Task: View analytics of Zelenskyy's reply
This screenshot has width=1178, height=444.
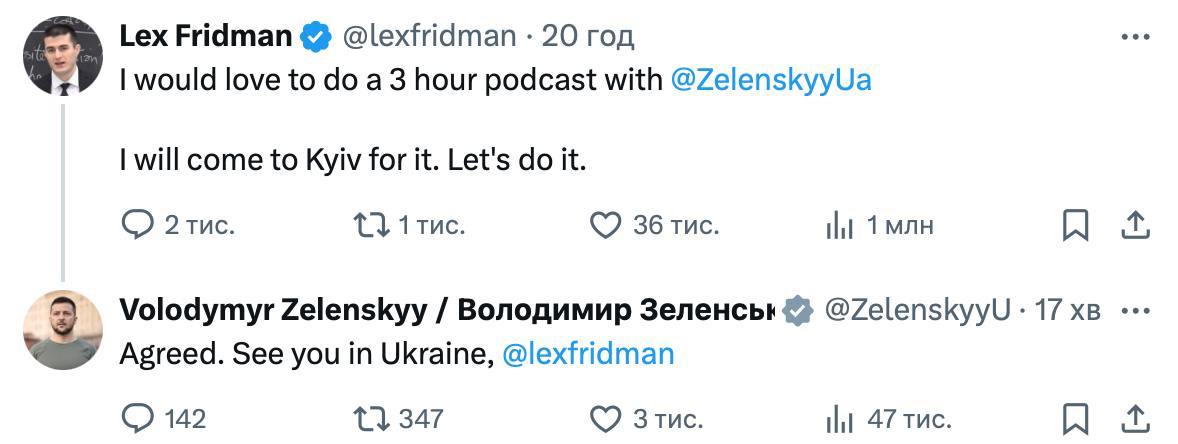Action: 839,418
